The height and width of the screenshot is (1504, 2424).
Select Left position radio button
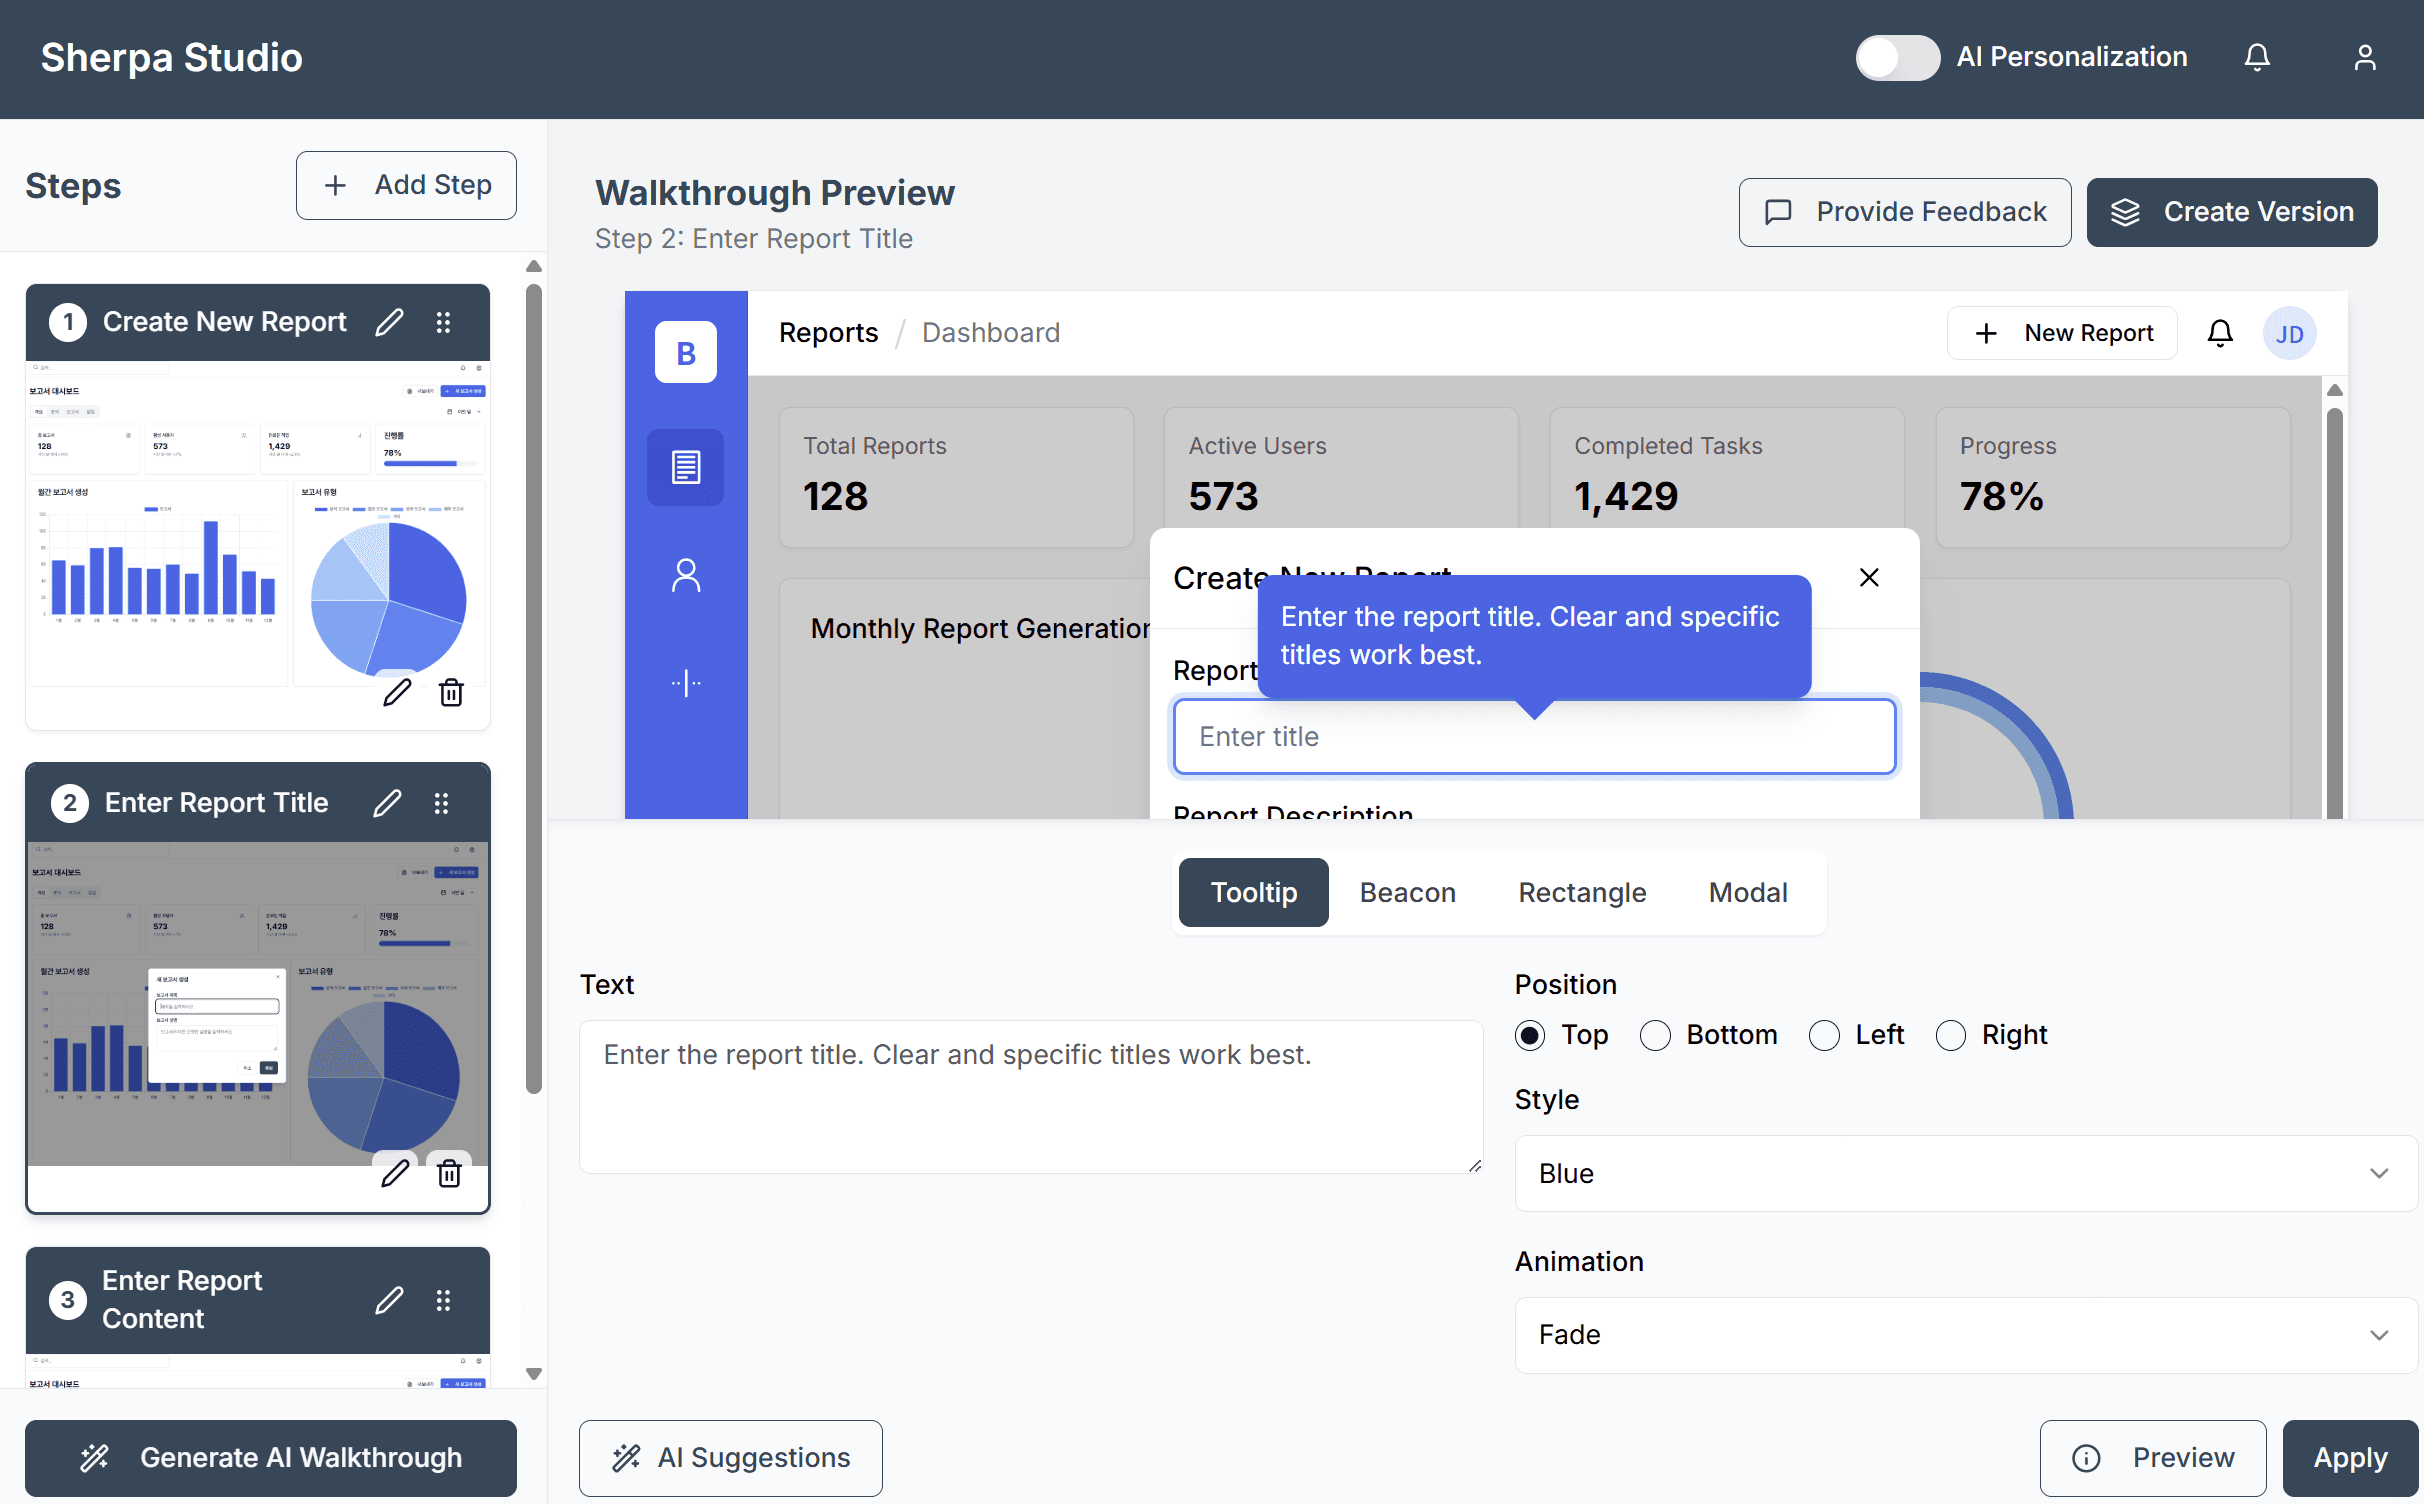1824,1035
